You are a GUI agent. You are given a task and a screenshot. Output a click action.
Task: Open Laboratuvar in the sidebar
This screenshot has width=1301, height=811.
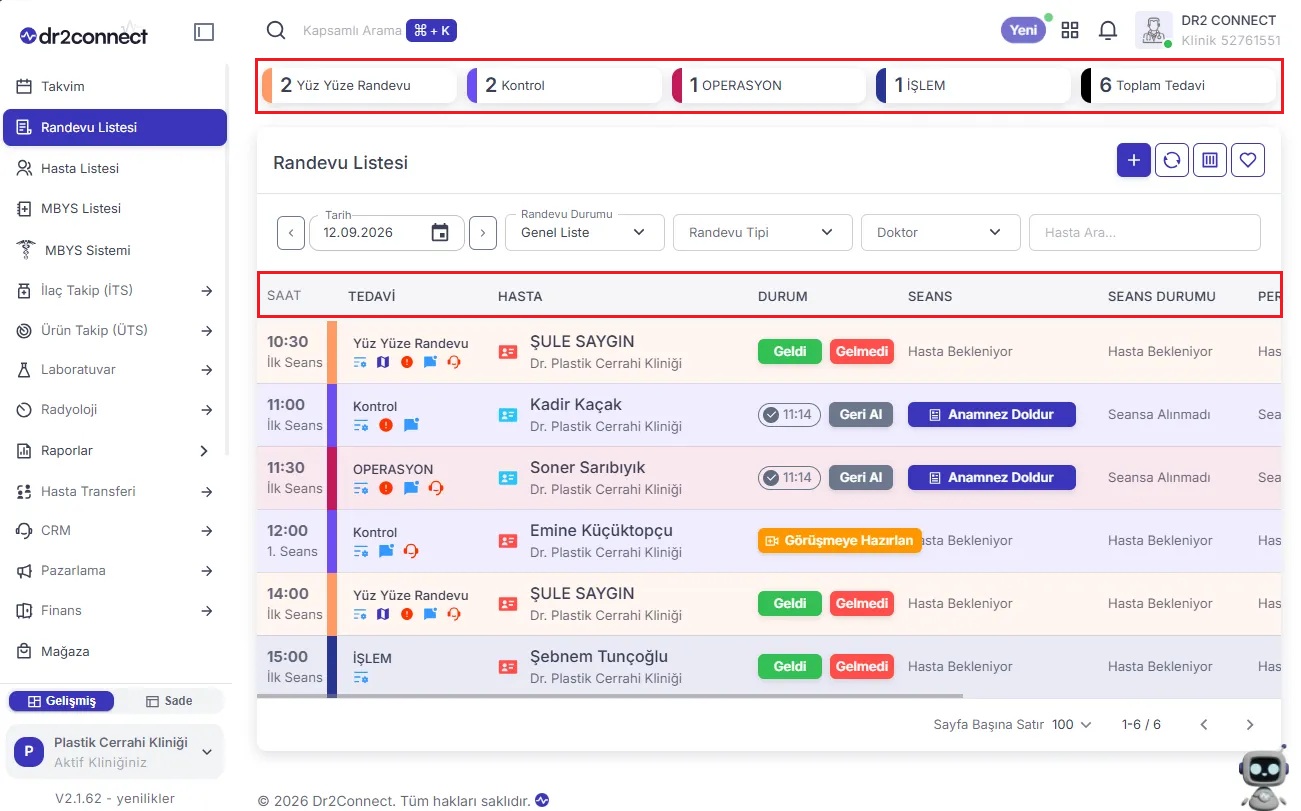pos(115,370)
